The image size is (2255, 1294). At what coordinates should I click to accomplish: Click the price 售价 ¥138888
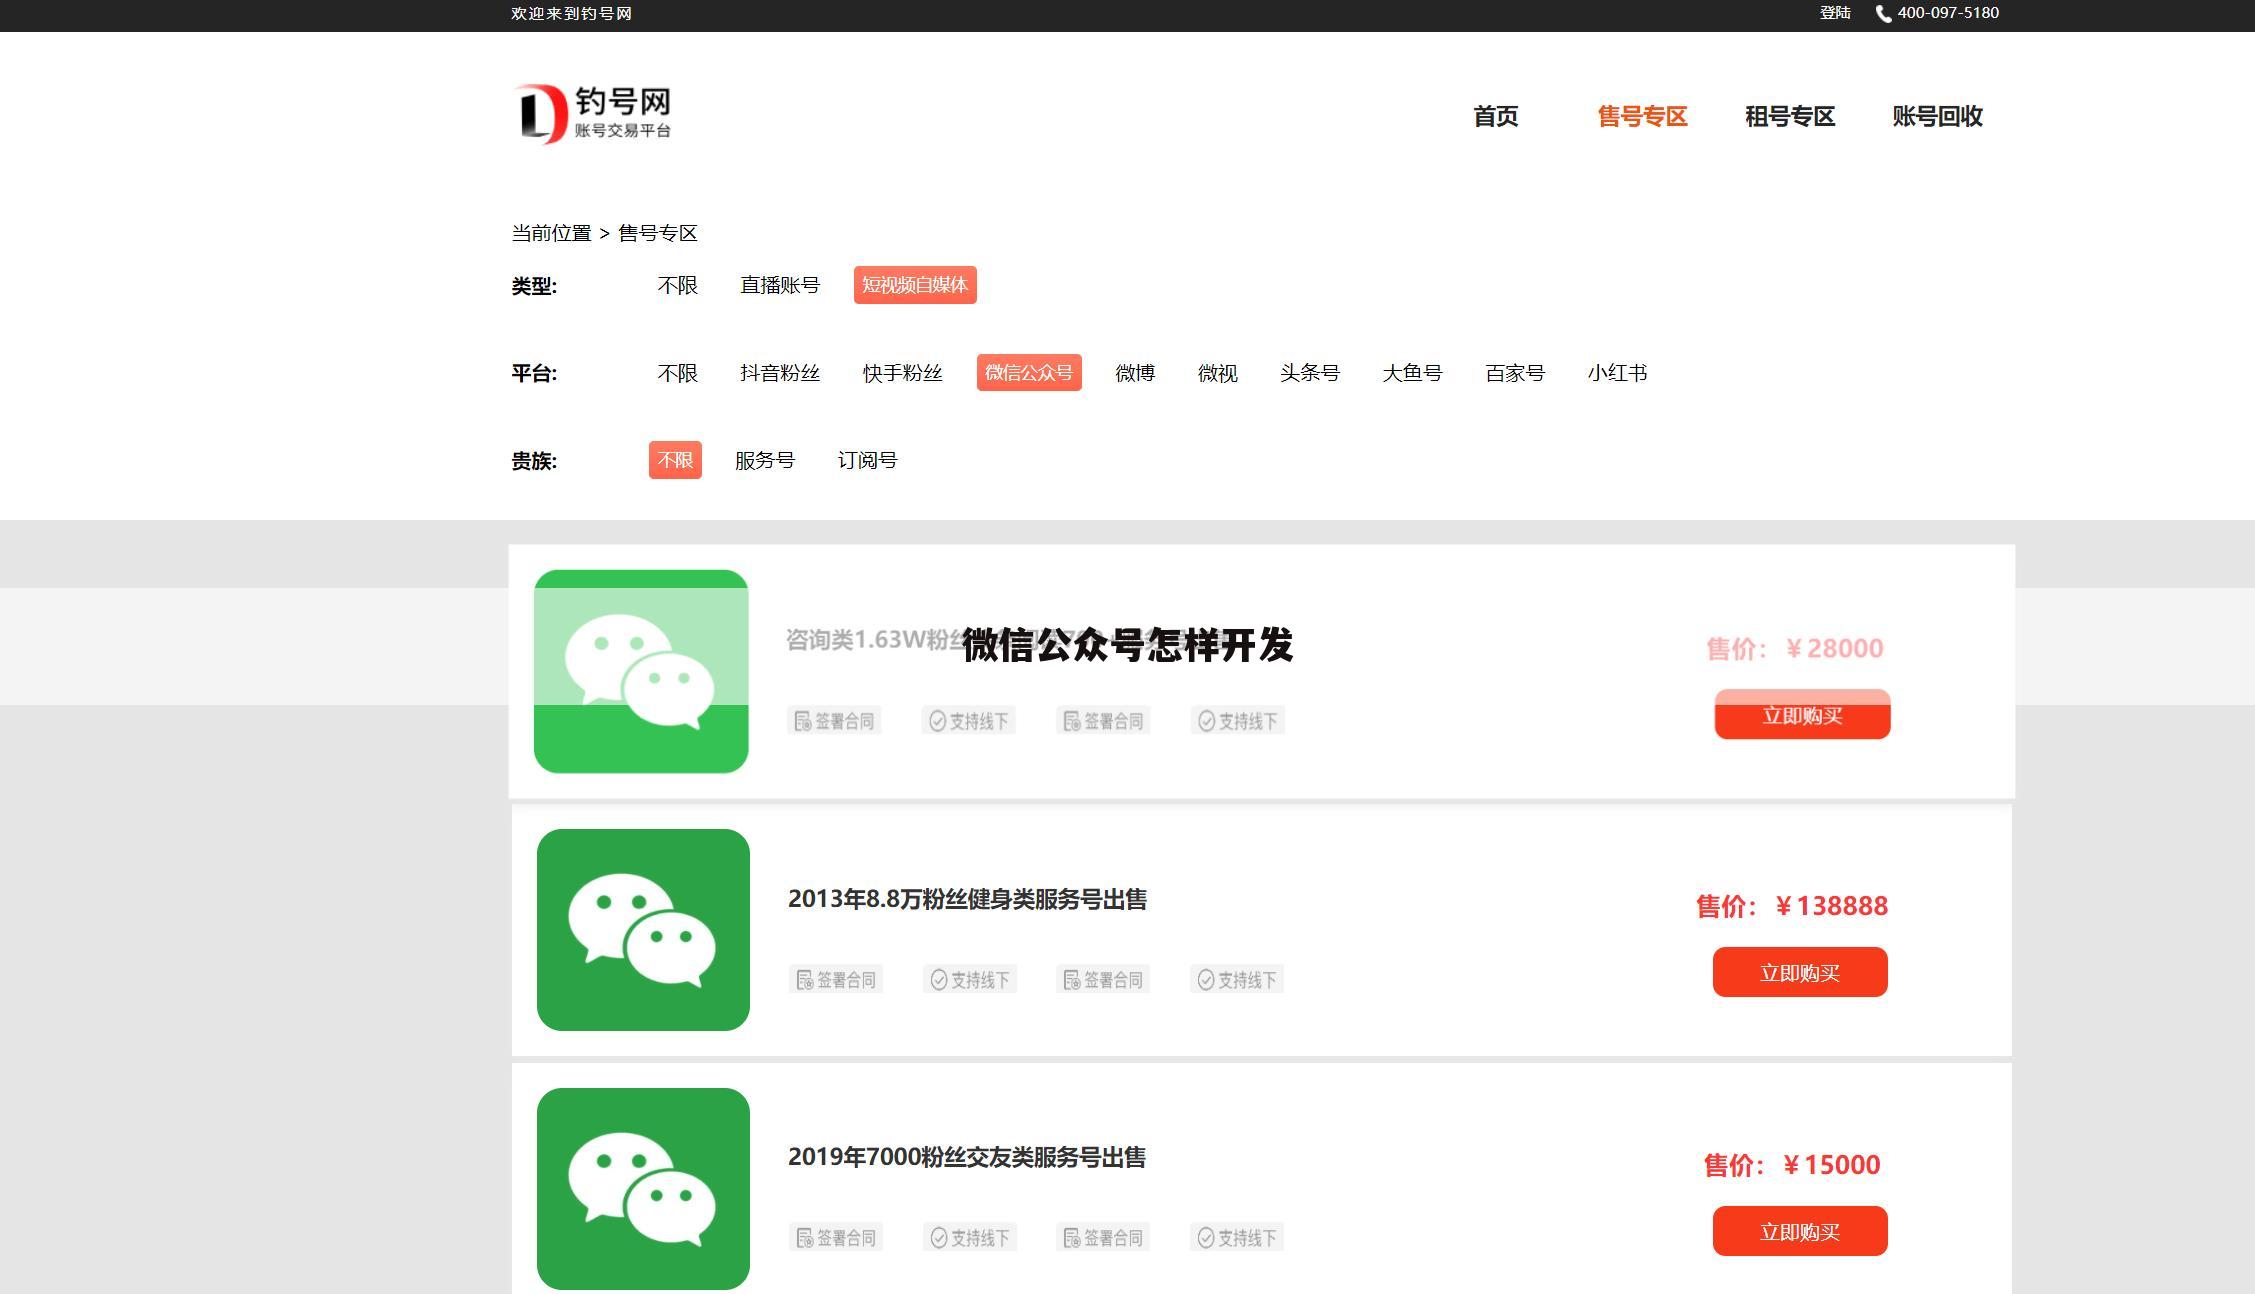tap(1792, 906)
